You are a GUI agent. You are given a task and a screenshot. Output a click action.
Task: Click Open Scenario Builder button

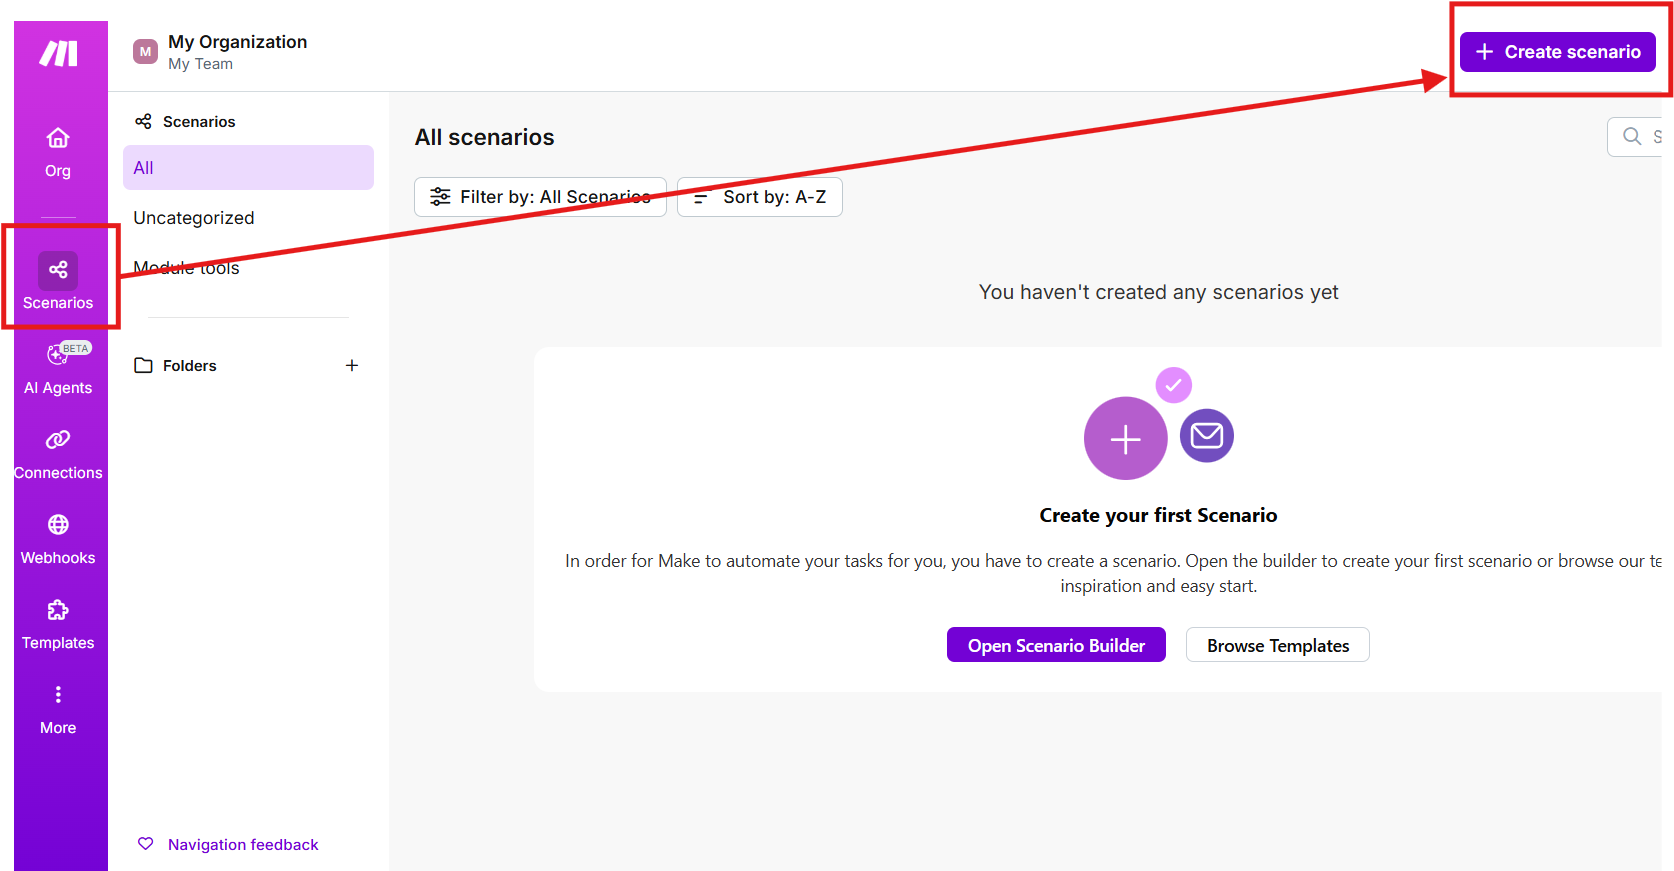(1056, 645)
